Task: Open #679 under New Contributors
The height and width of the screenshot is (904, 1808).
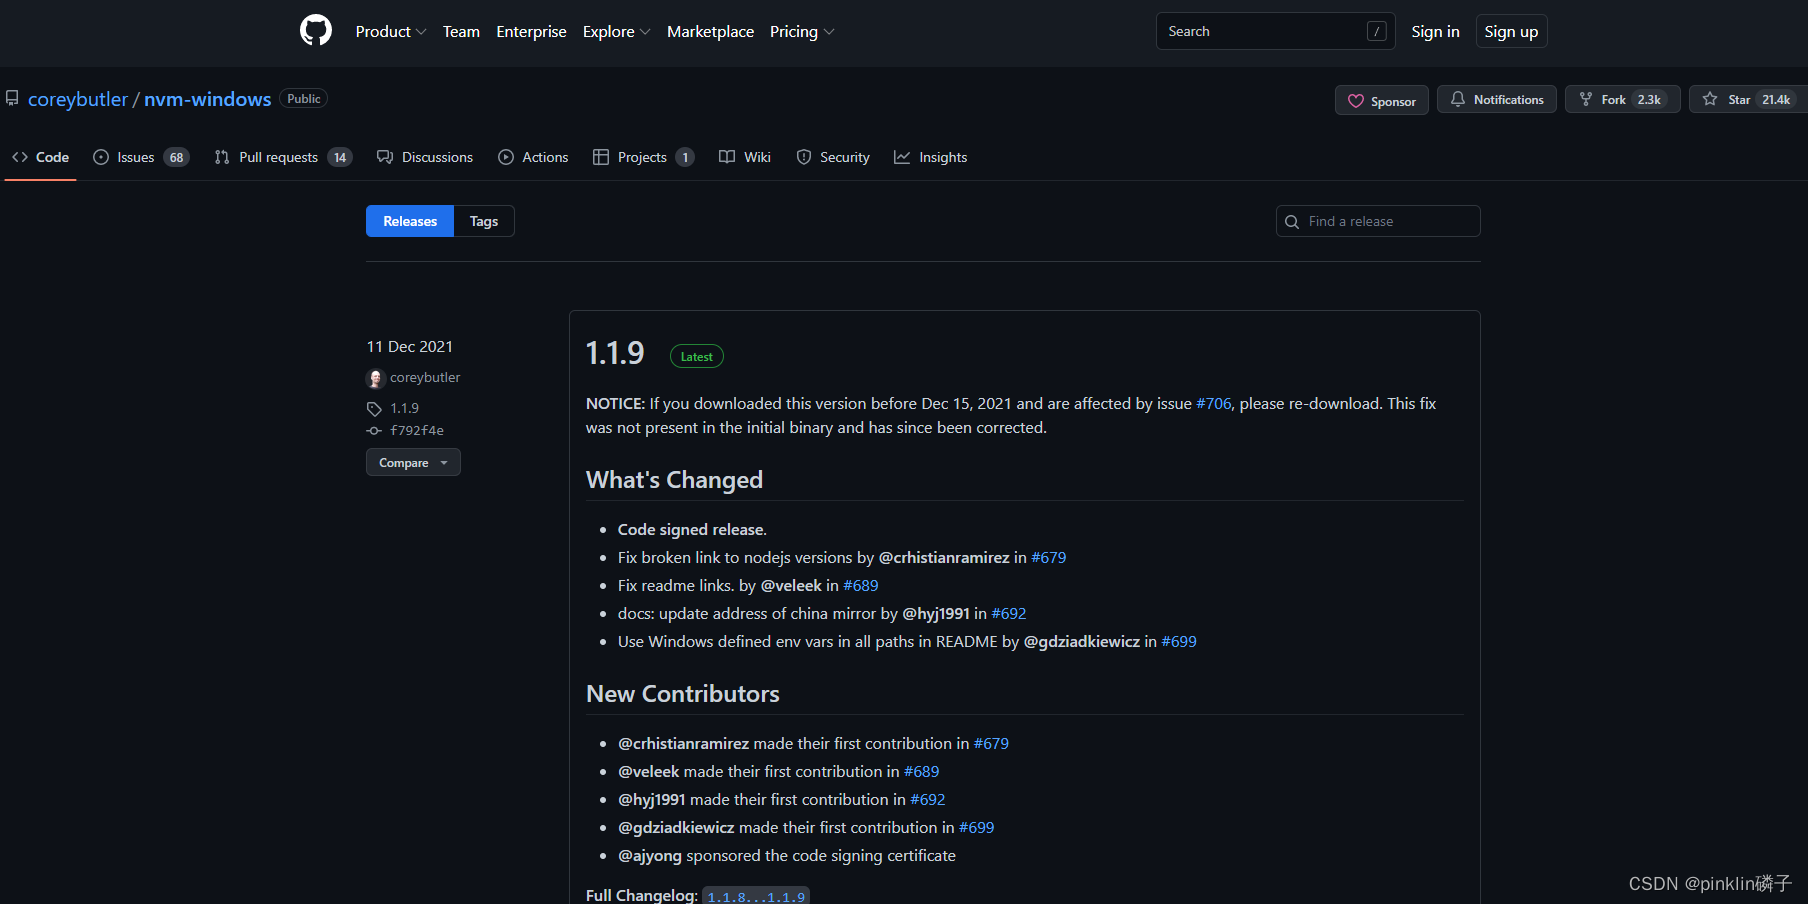Action: 991,743
